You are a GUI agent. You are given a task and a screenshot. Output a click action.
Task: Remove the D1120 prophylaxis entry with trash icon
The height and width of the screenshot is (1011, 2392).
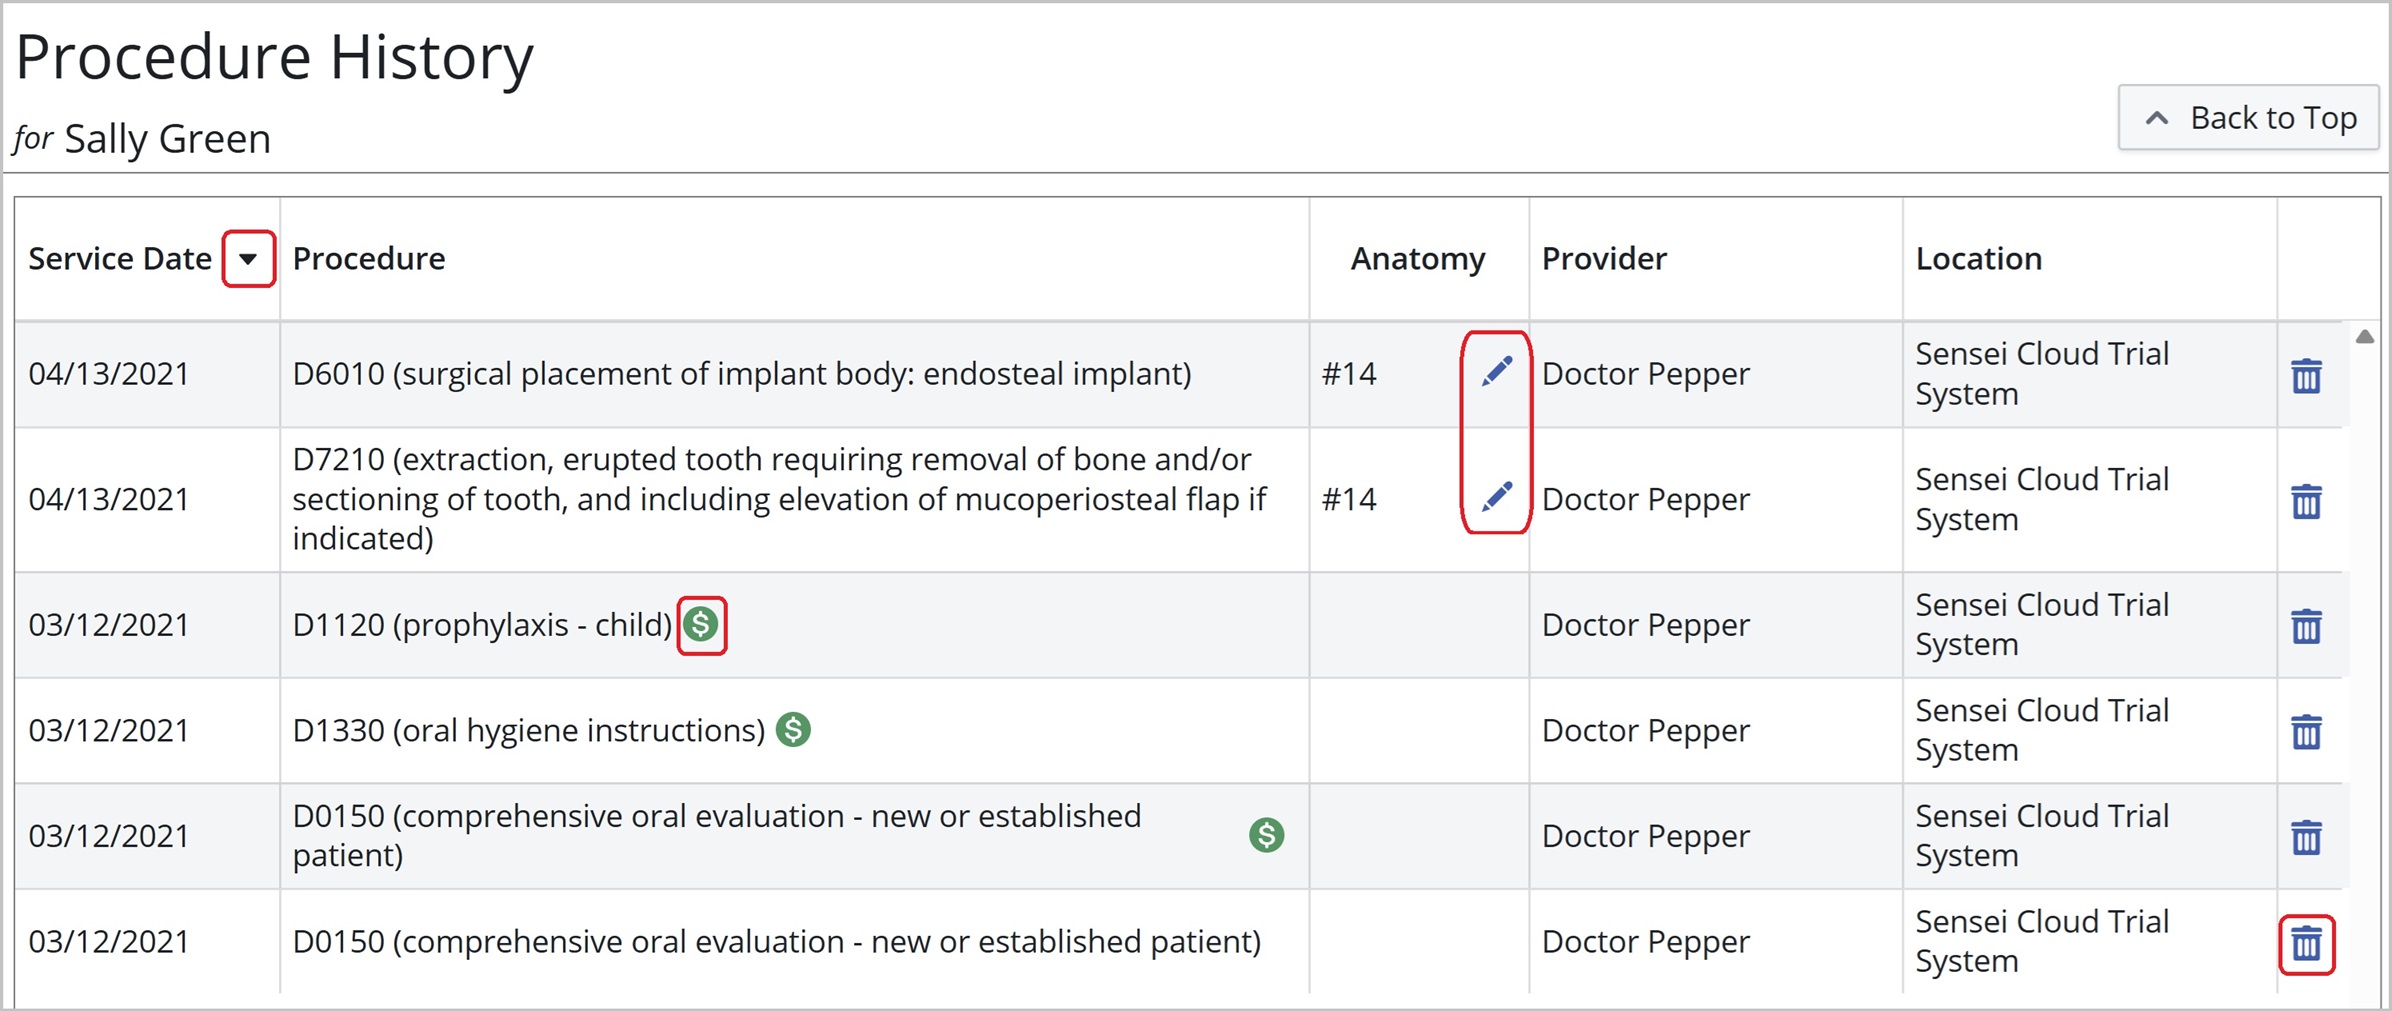[2306, 627]
